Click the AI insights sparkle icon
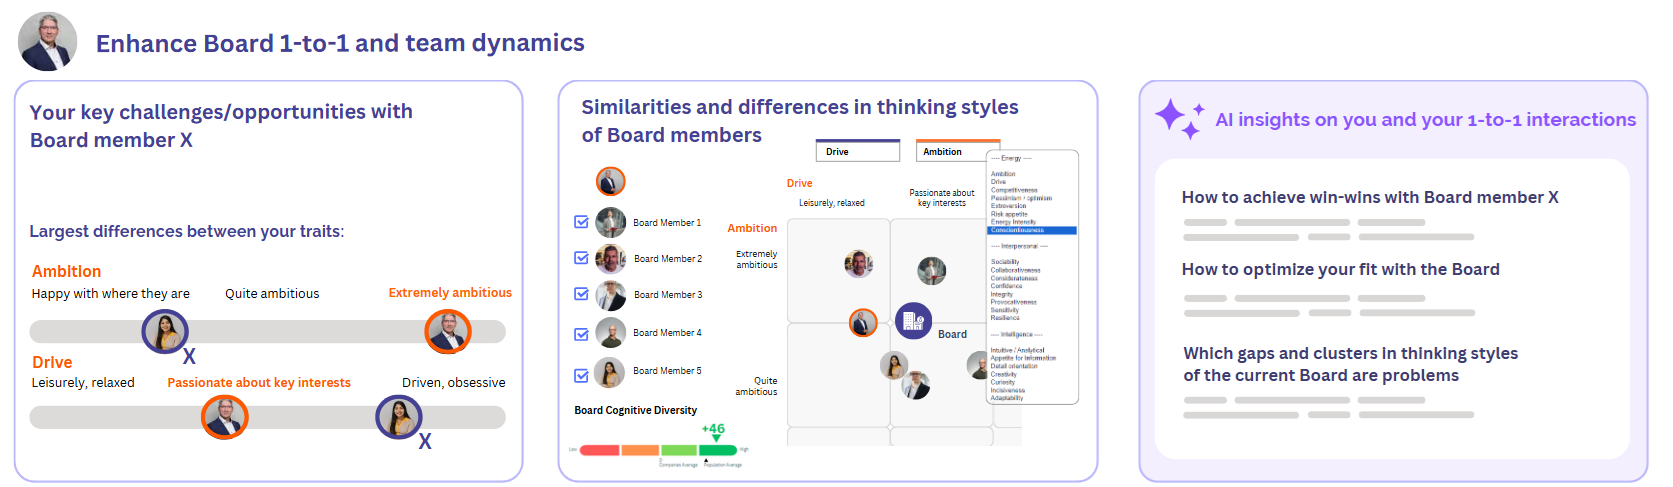 (x=1179, y=118)
